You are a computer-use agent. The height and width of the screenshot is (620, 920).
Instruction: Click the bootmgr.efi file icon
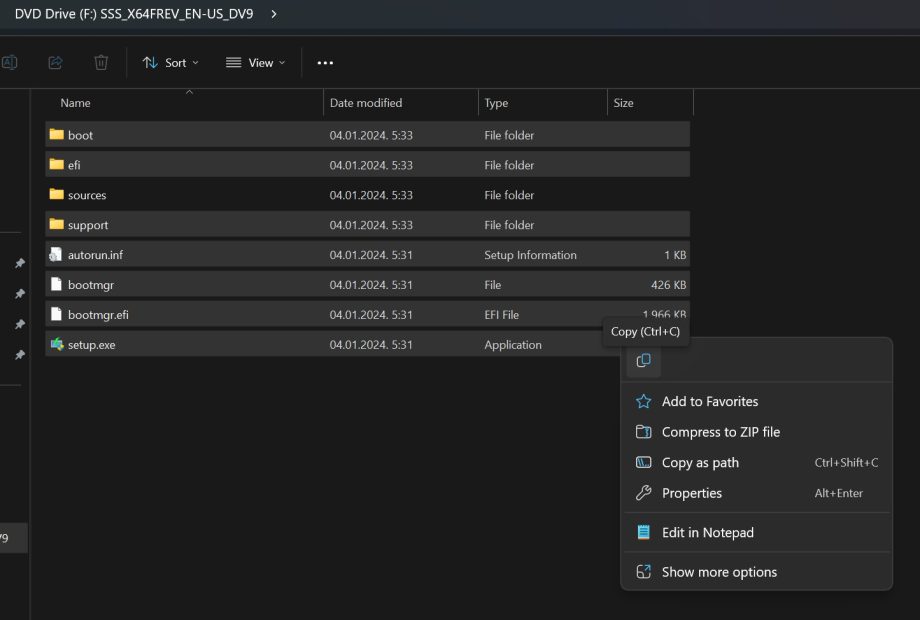click(57, 315)
